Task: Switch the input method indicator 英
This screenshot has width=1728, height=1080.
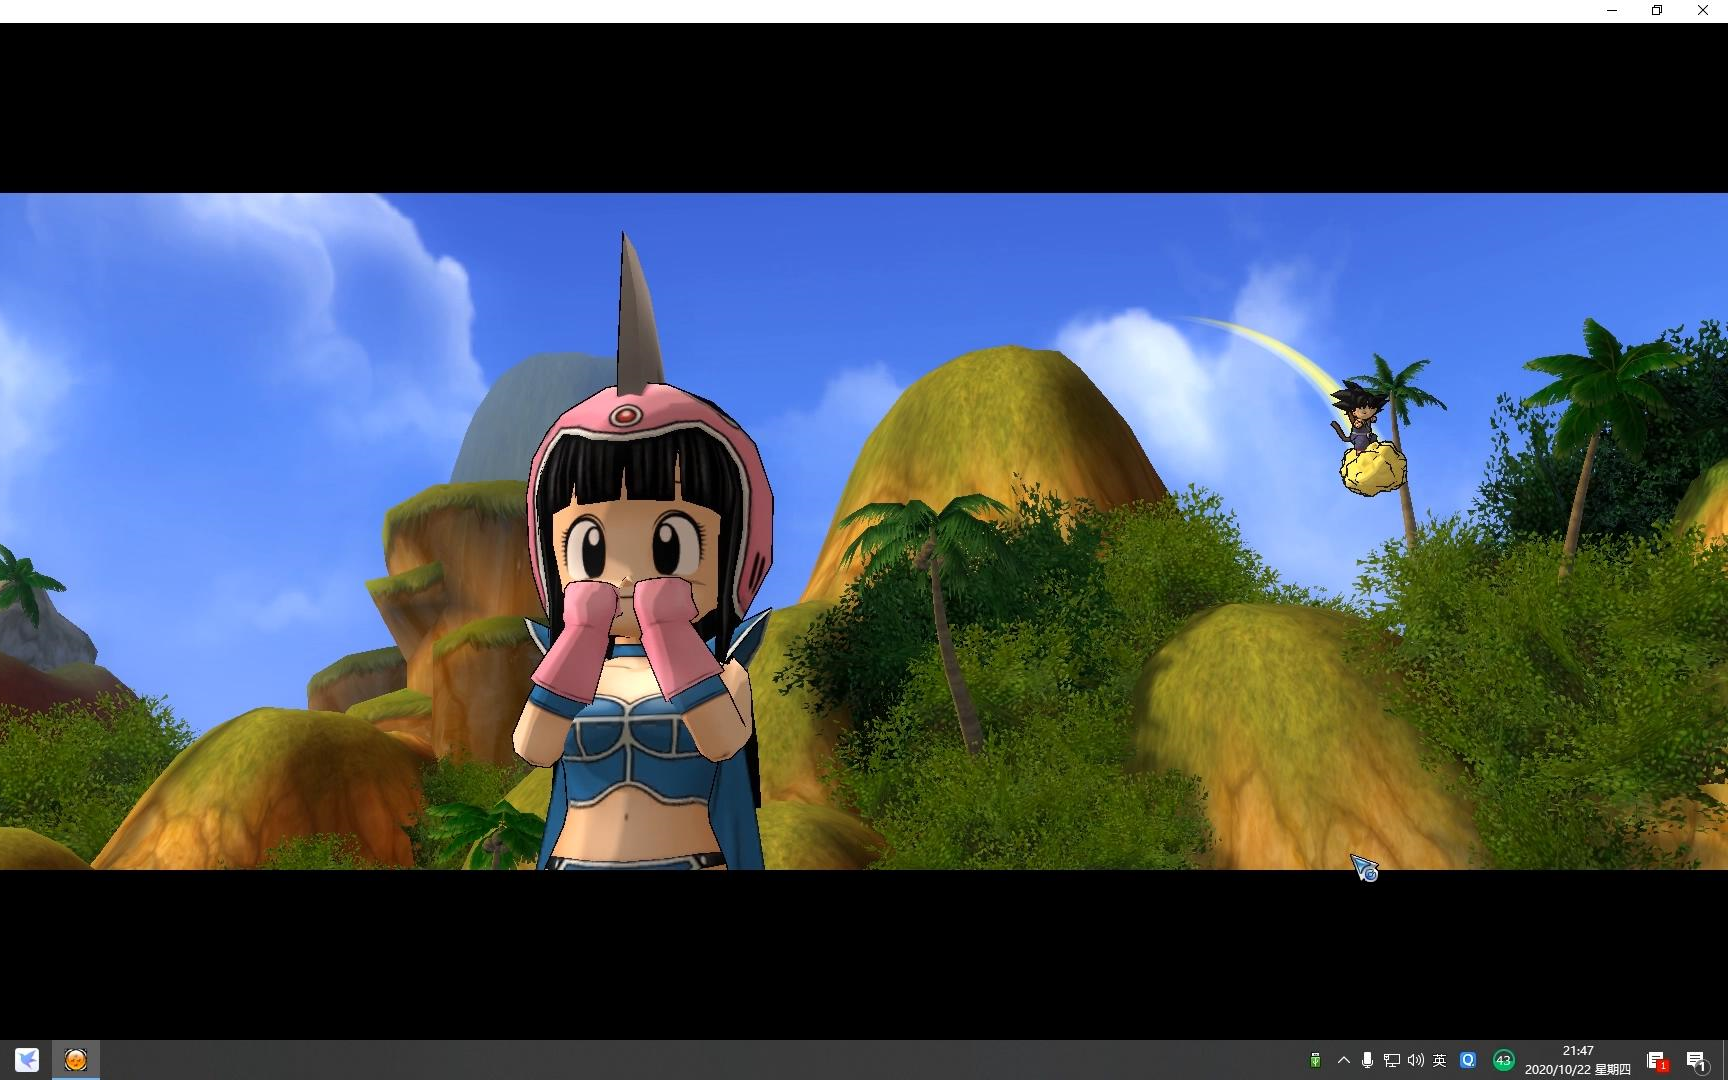Action: [x=1440, y=1060]
